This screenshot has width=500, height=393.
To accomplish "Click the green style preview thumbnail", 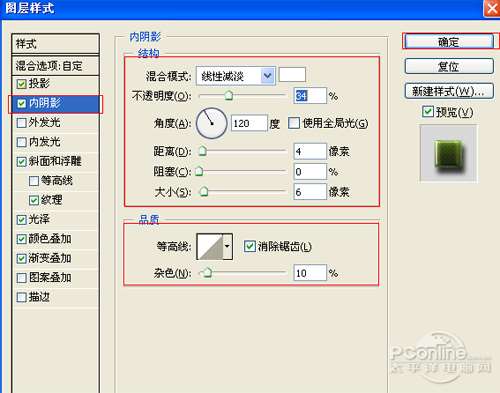I will (448, 154).
